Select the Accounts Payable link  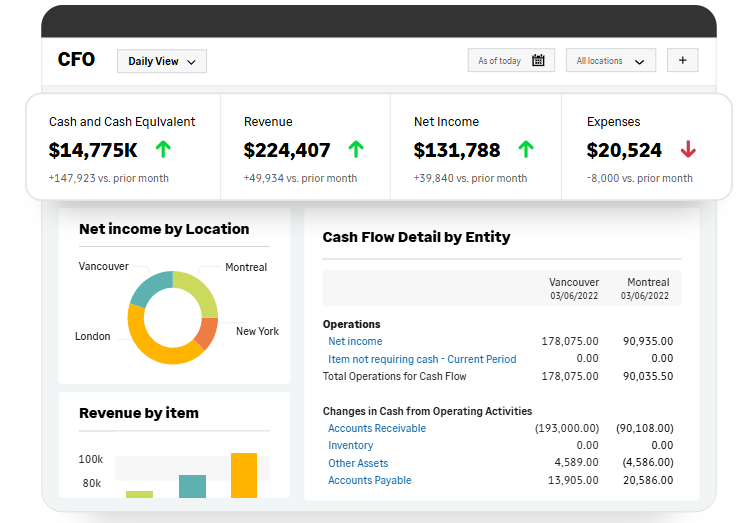369,480
